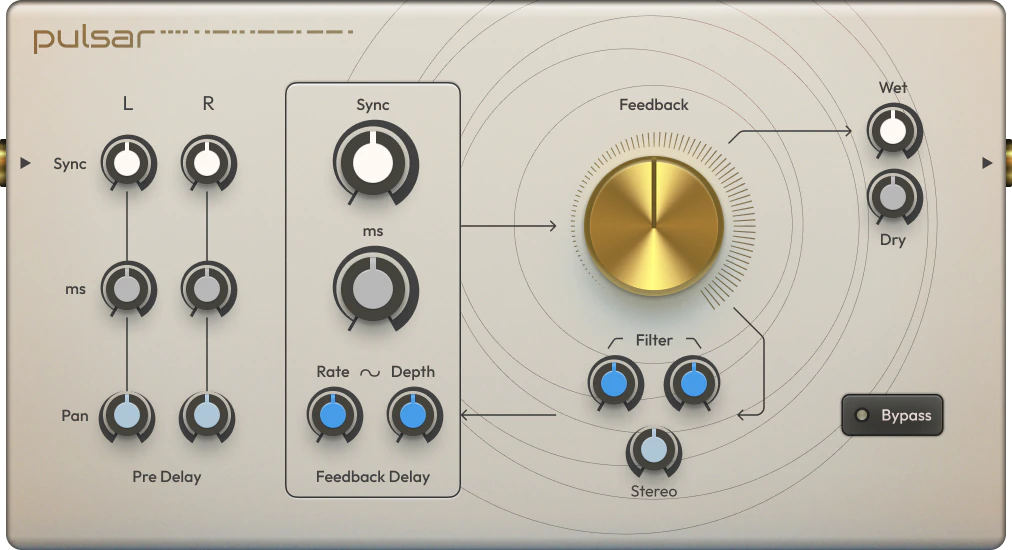Click the pulsar logo

(x=94, y=39)
